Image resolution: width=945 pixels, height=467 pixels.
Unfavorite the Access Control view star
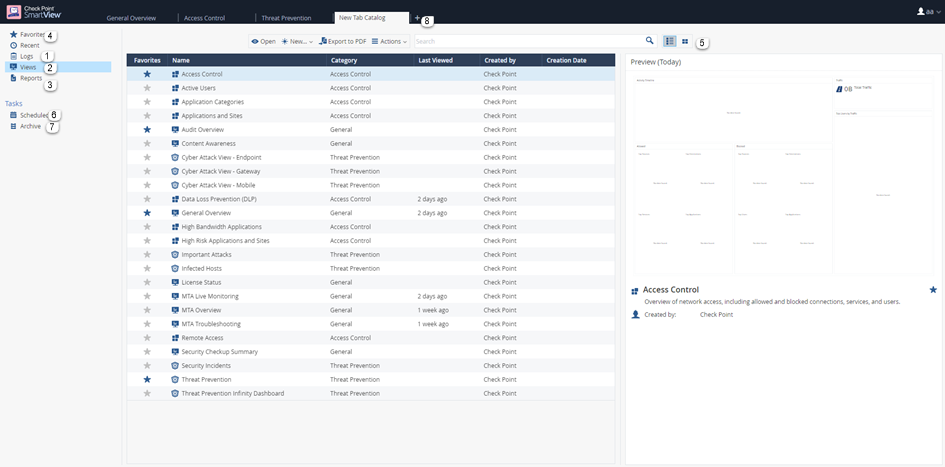pos(147,74)
